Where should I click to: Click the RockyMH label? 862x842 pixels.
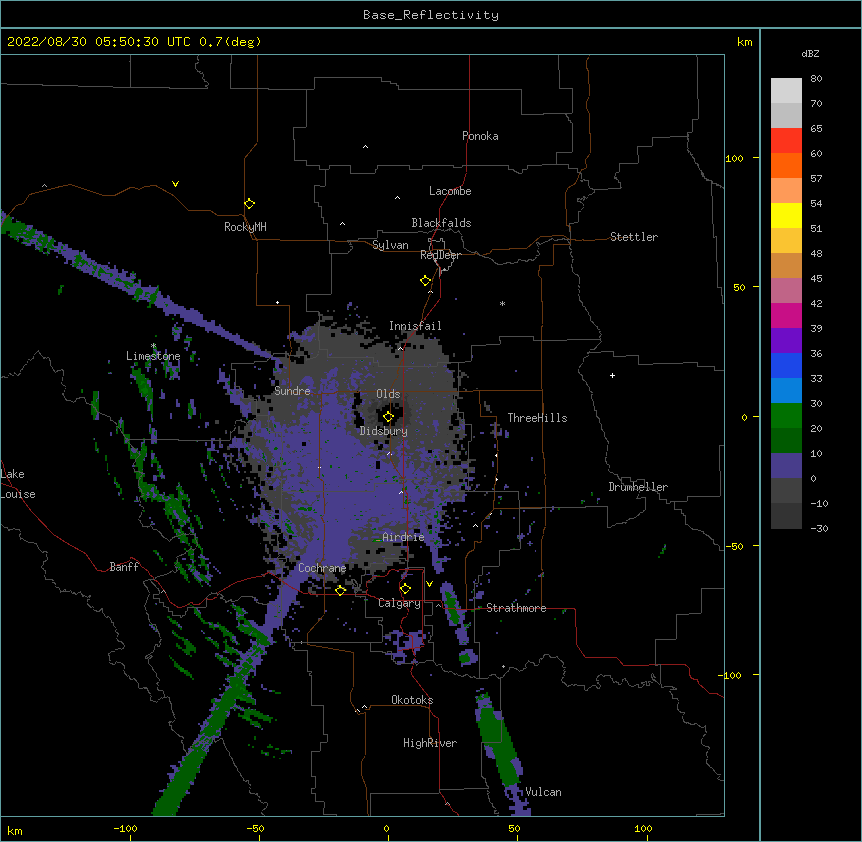[x=245, y=227]
